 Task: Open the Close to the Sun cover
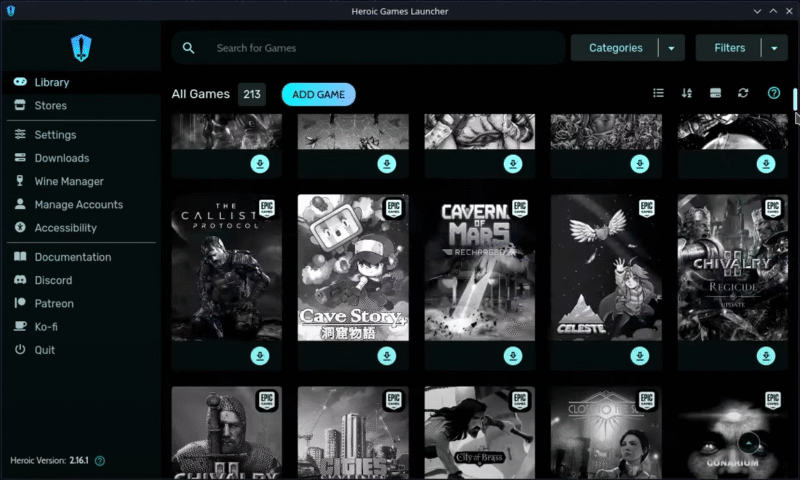pyautogui.click(x=606, y=433)
